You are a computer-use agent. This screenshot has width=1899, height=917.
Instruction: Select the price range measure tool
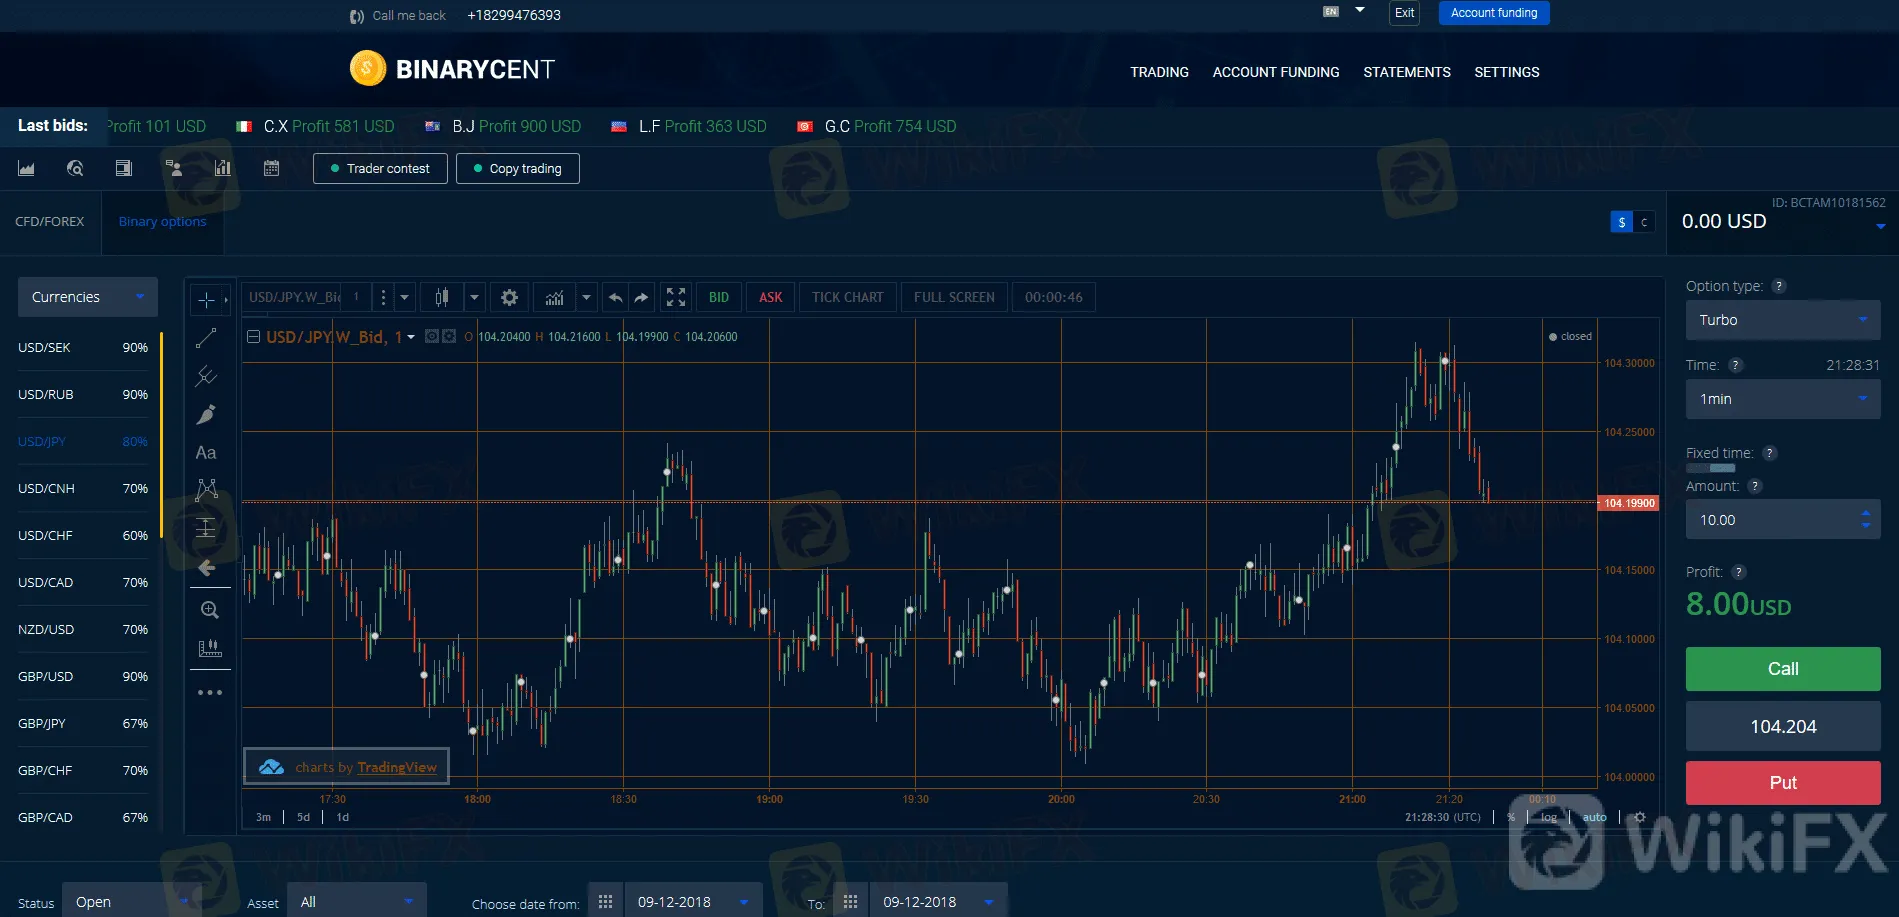pyautogui.click(x=206, y=528)
